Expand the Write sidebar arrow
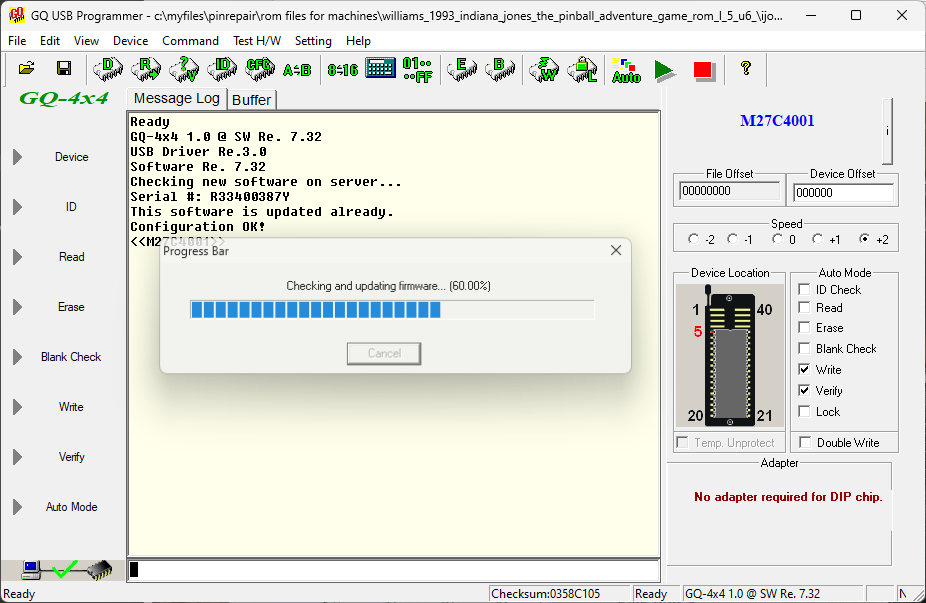The width and height of the screenshot is (926, 603). pos(17,407)
